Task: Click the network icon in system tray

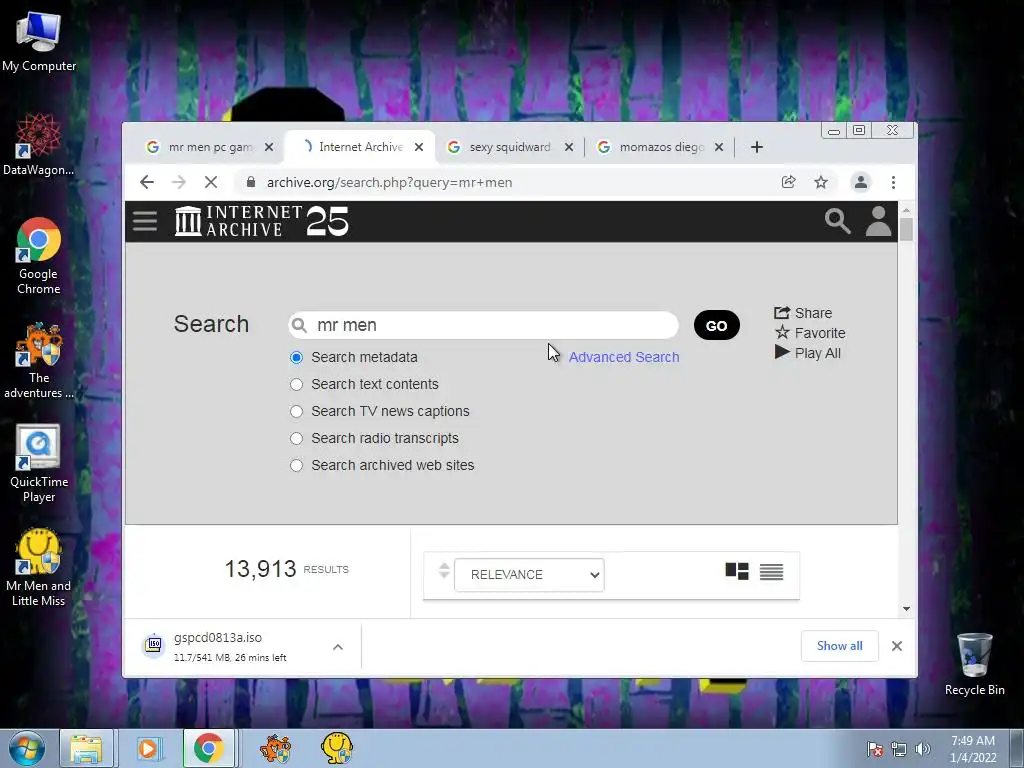Action: click(x=899, y=749)
